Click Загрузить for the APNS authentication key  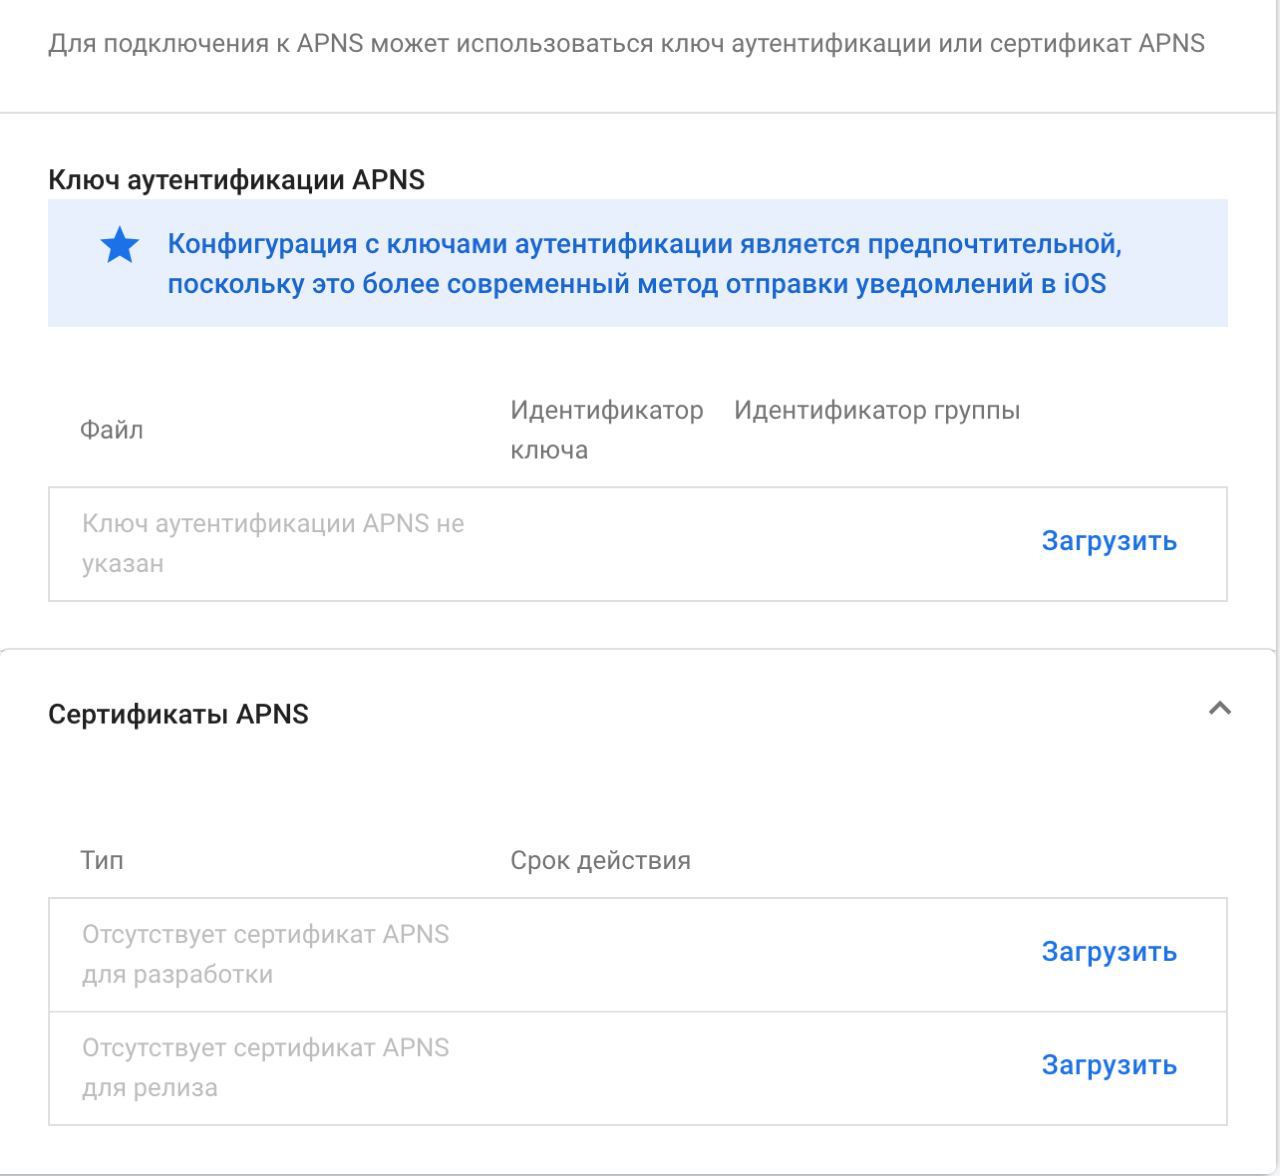[x=1109, y=541]
